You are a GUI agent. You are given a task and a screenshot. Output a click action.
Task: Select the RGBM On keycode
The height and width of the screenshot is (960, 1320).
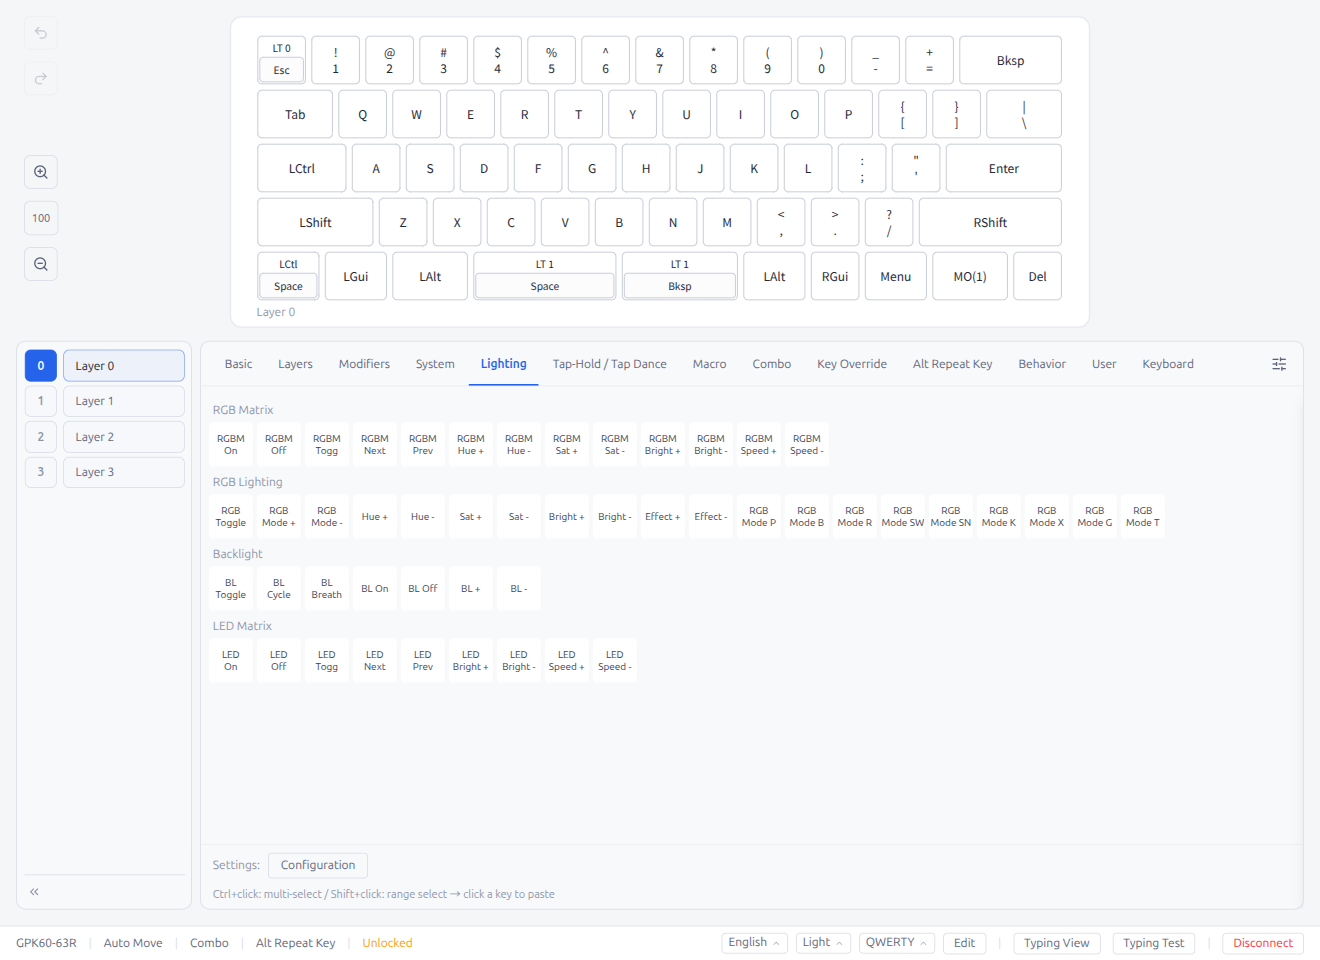point(231,445)
